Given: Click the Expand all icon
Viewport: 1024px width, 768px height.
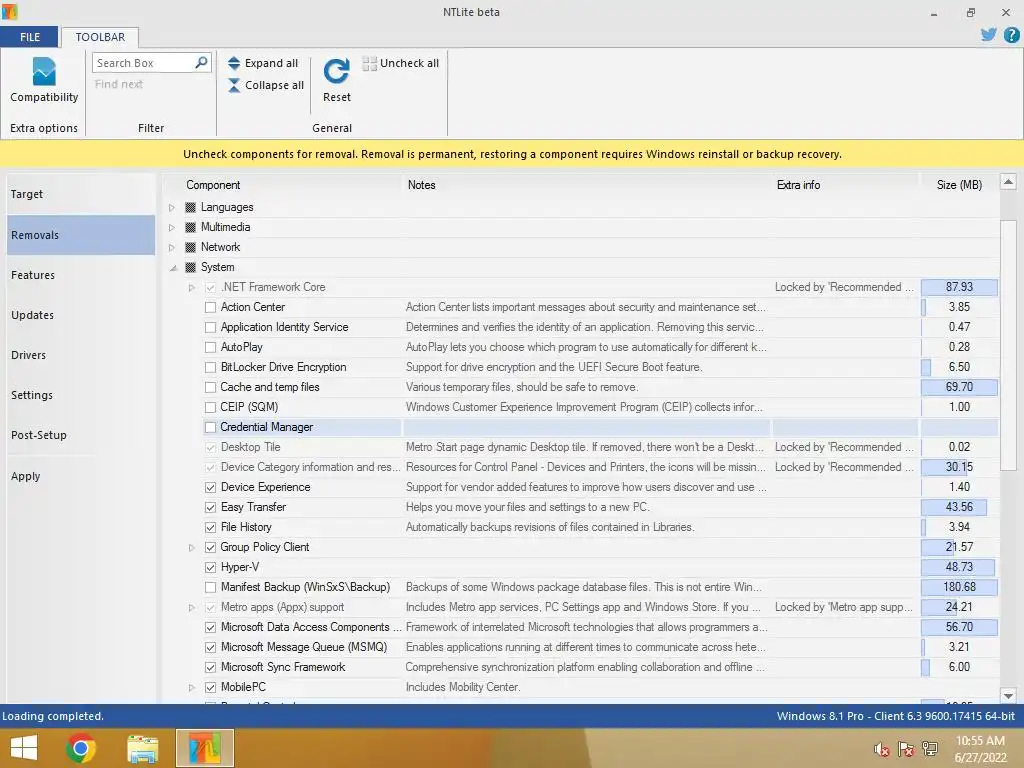Looking at the screenshot, I should 234,63.
